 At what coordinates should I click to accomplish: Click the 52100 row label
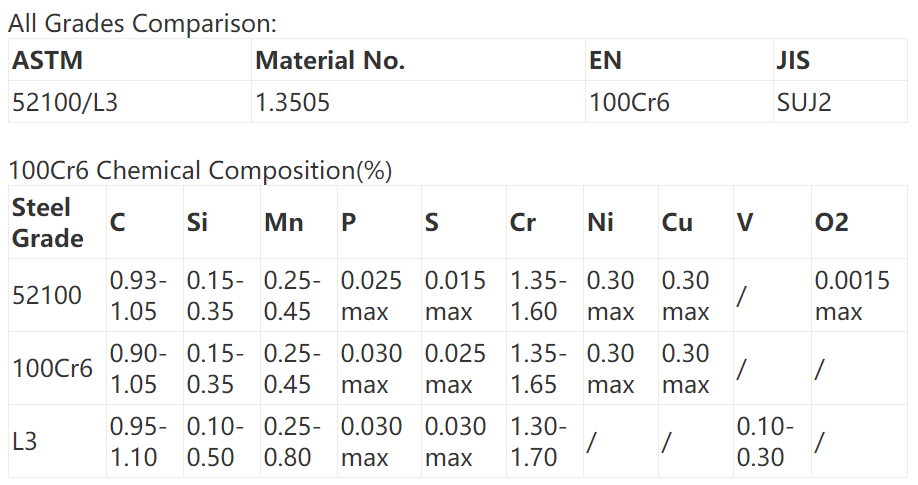tap(47, 296)
